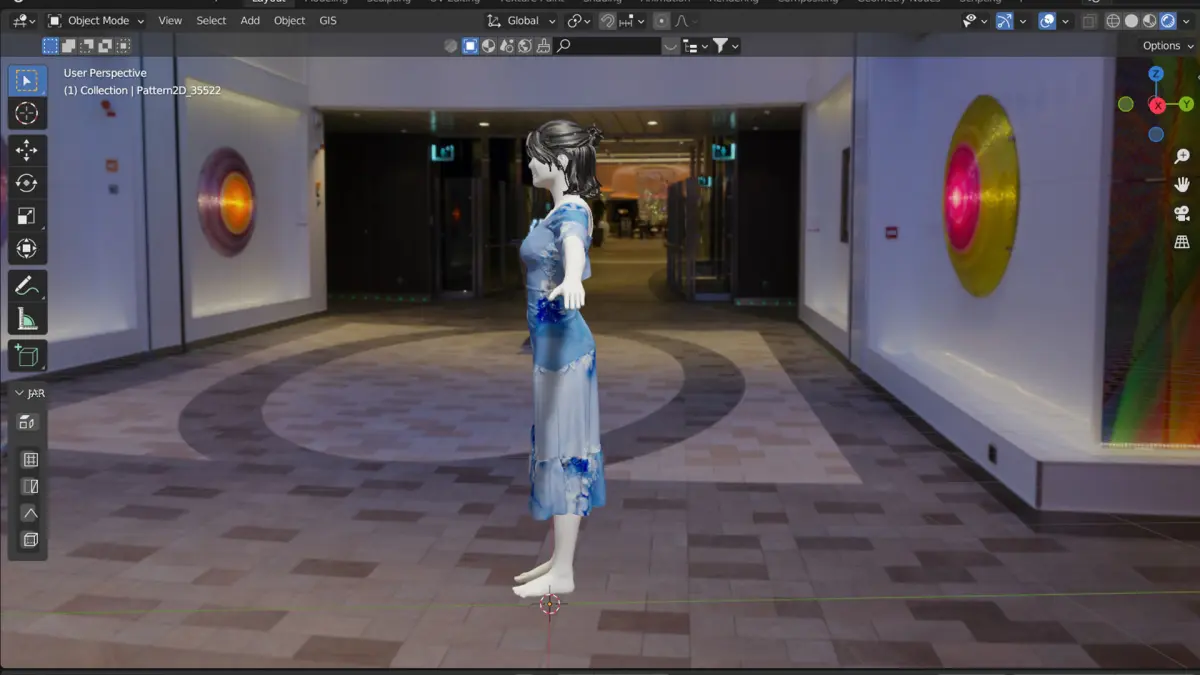Open the GIS menu
1200x675 pixels.
[327, 21]
